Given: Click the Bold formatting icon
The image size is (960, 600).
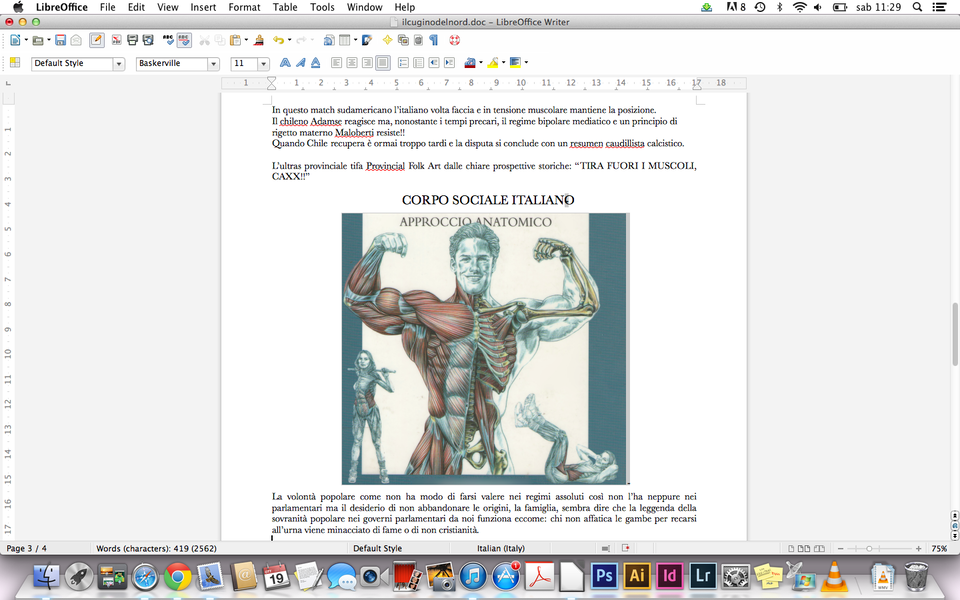Looking at the screenshot, I should 285,63.
